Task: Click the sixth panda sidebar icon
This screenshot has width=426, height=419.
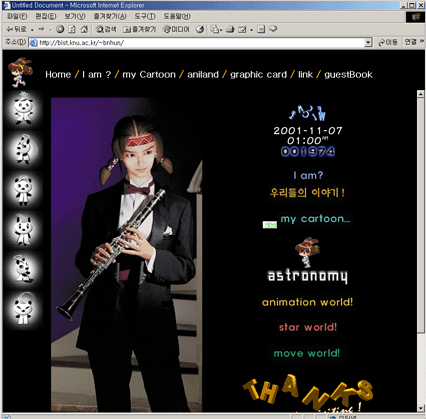Action: click(x=23, y=309)
